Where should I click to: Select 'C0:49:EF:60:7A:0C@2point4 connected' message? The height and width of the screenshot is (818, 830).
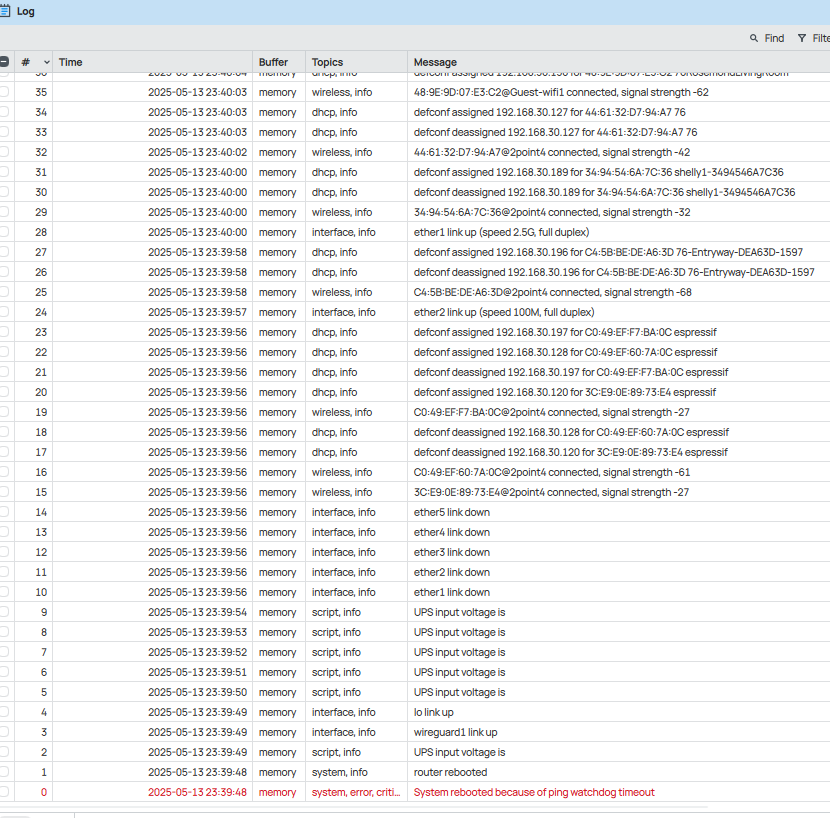pos(552,472)
